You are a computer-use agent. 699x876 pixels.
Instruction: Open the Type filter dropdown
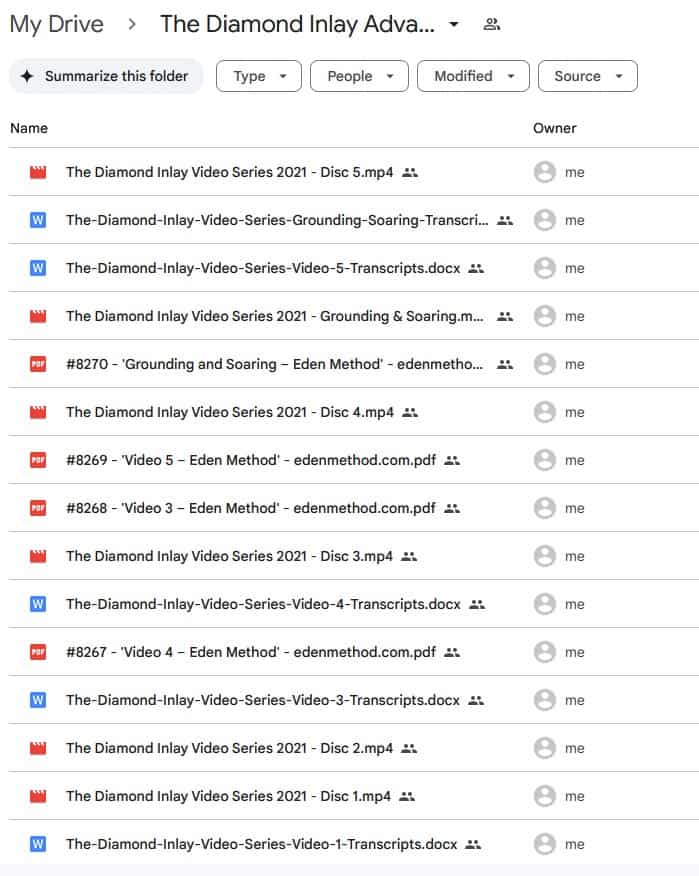(258, 76)
